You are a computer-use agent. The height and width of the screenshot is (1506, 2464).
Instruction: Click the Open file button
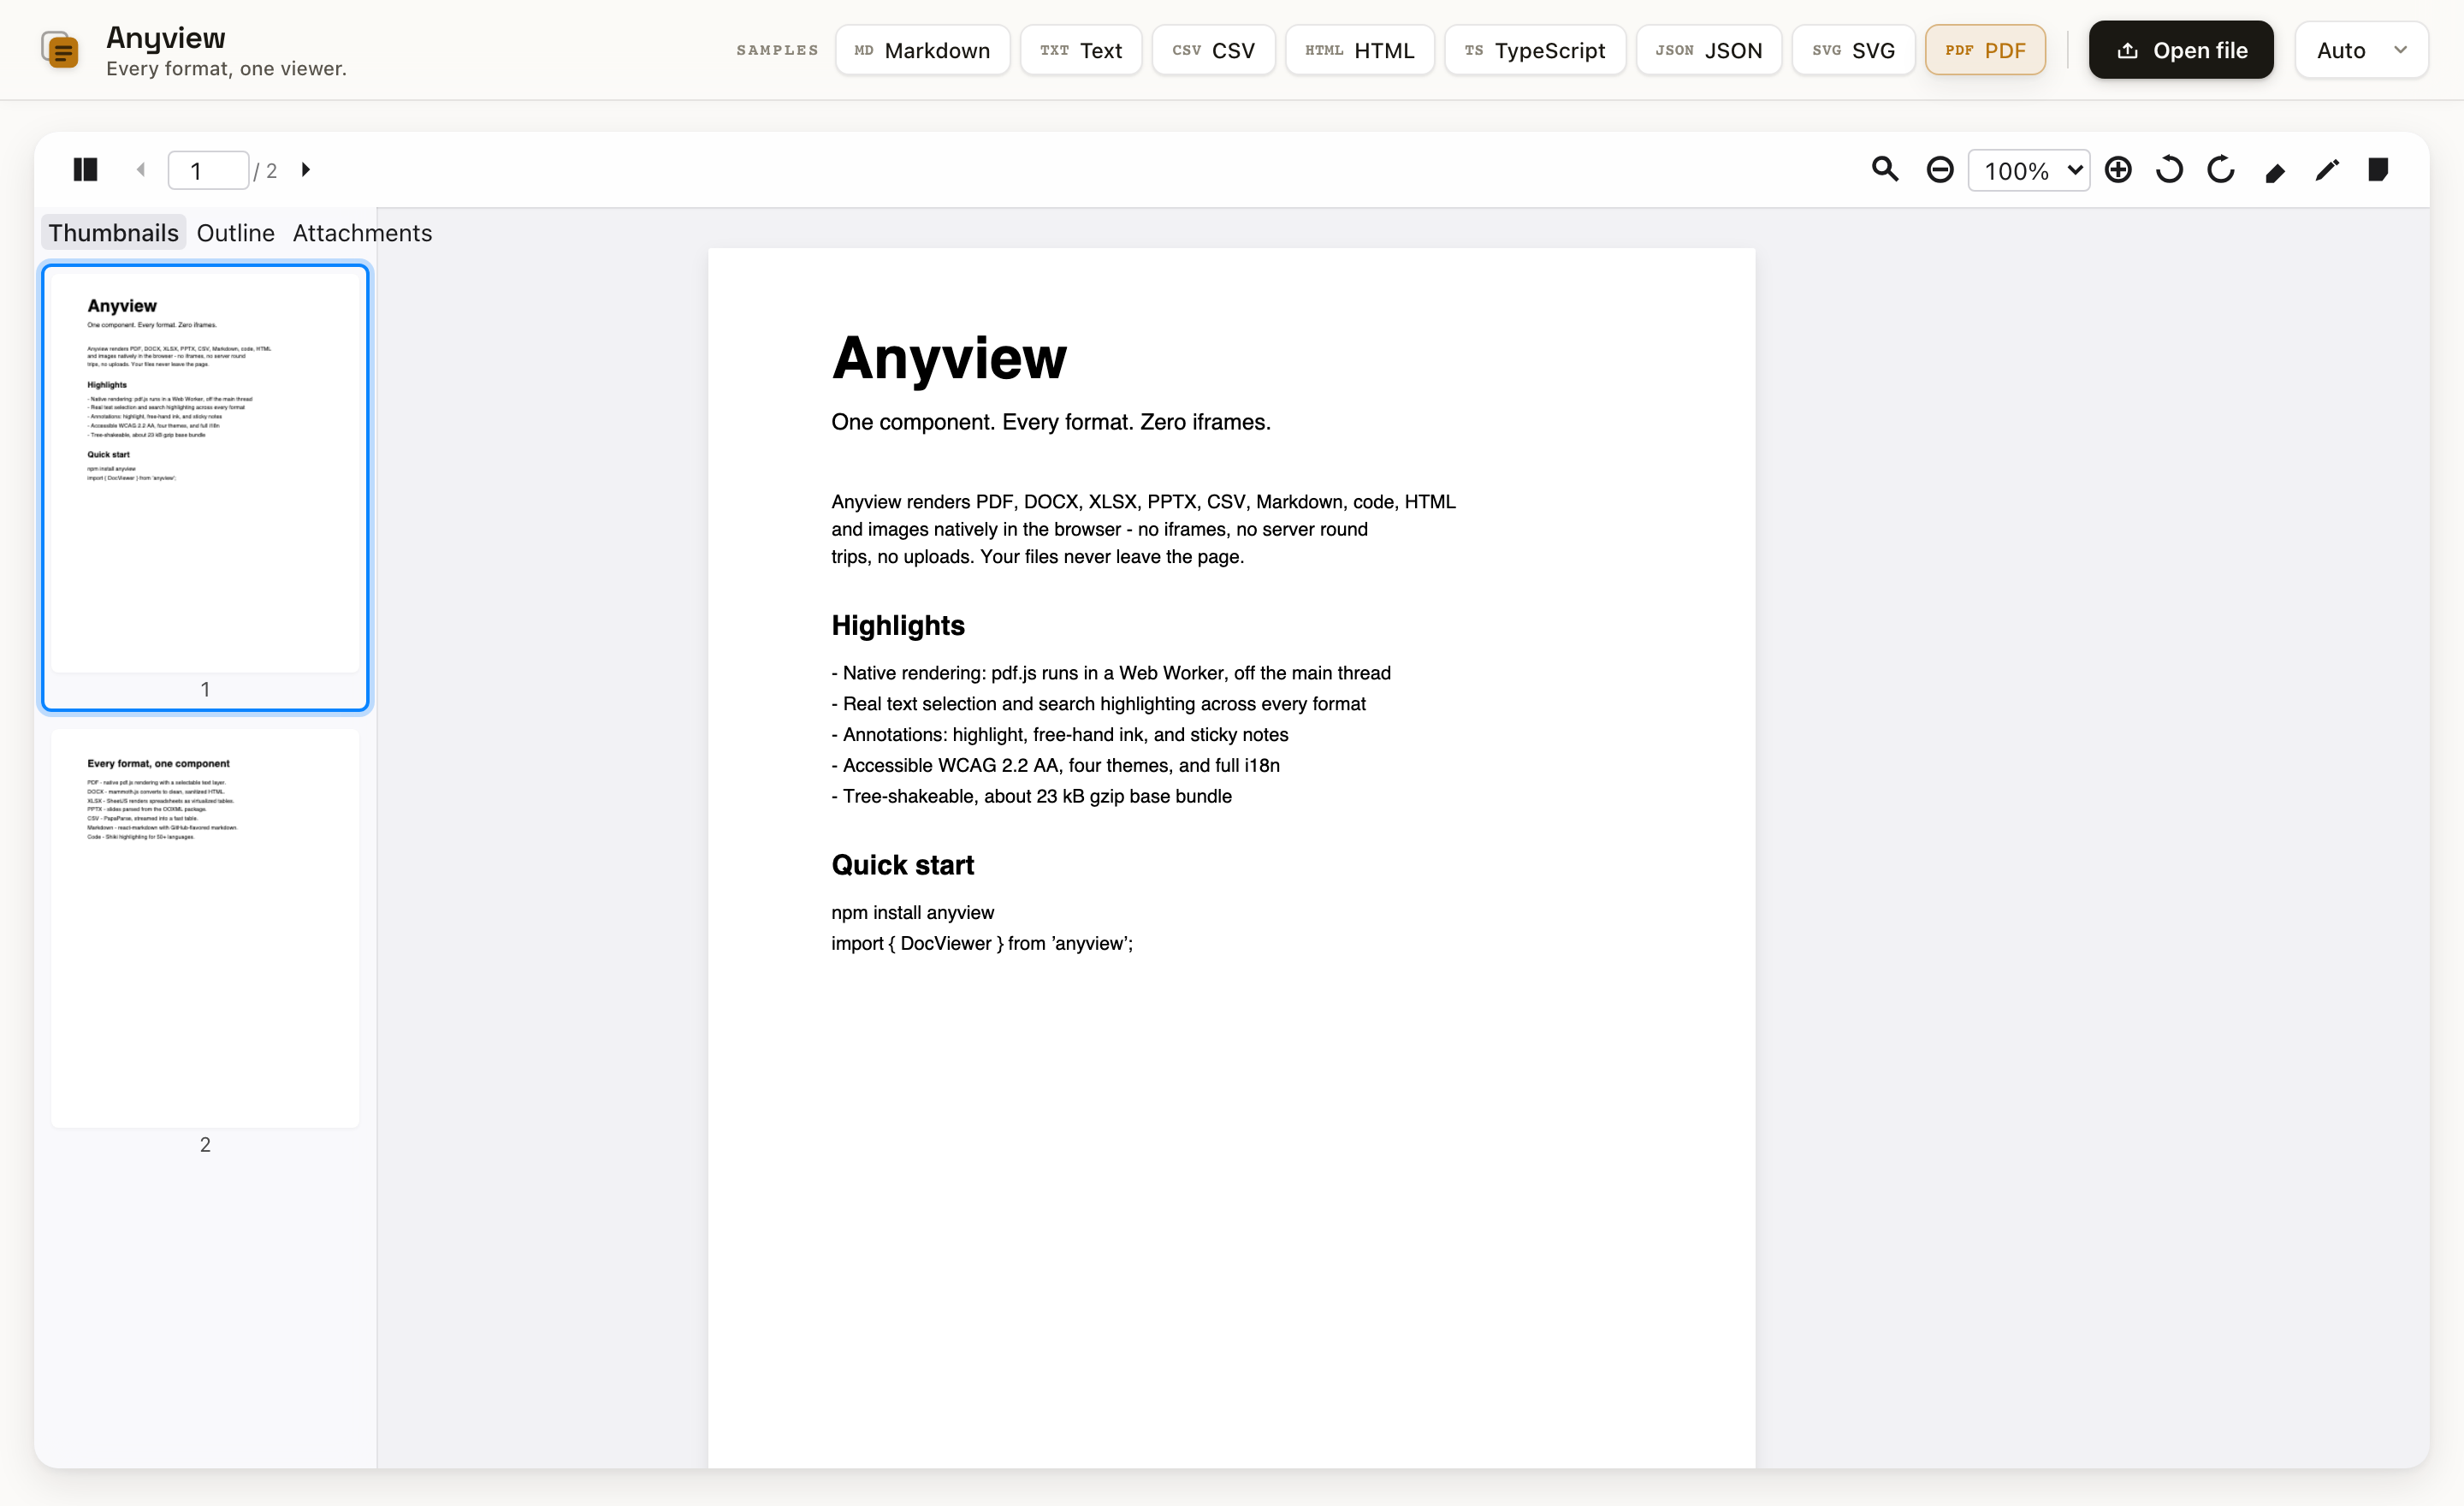point(2181,50)
